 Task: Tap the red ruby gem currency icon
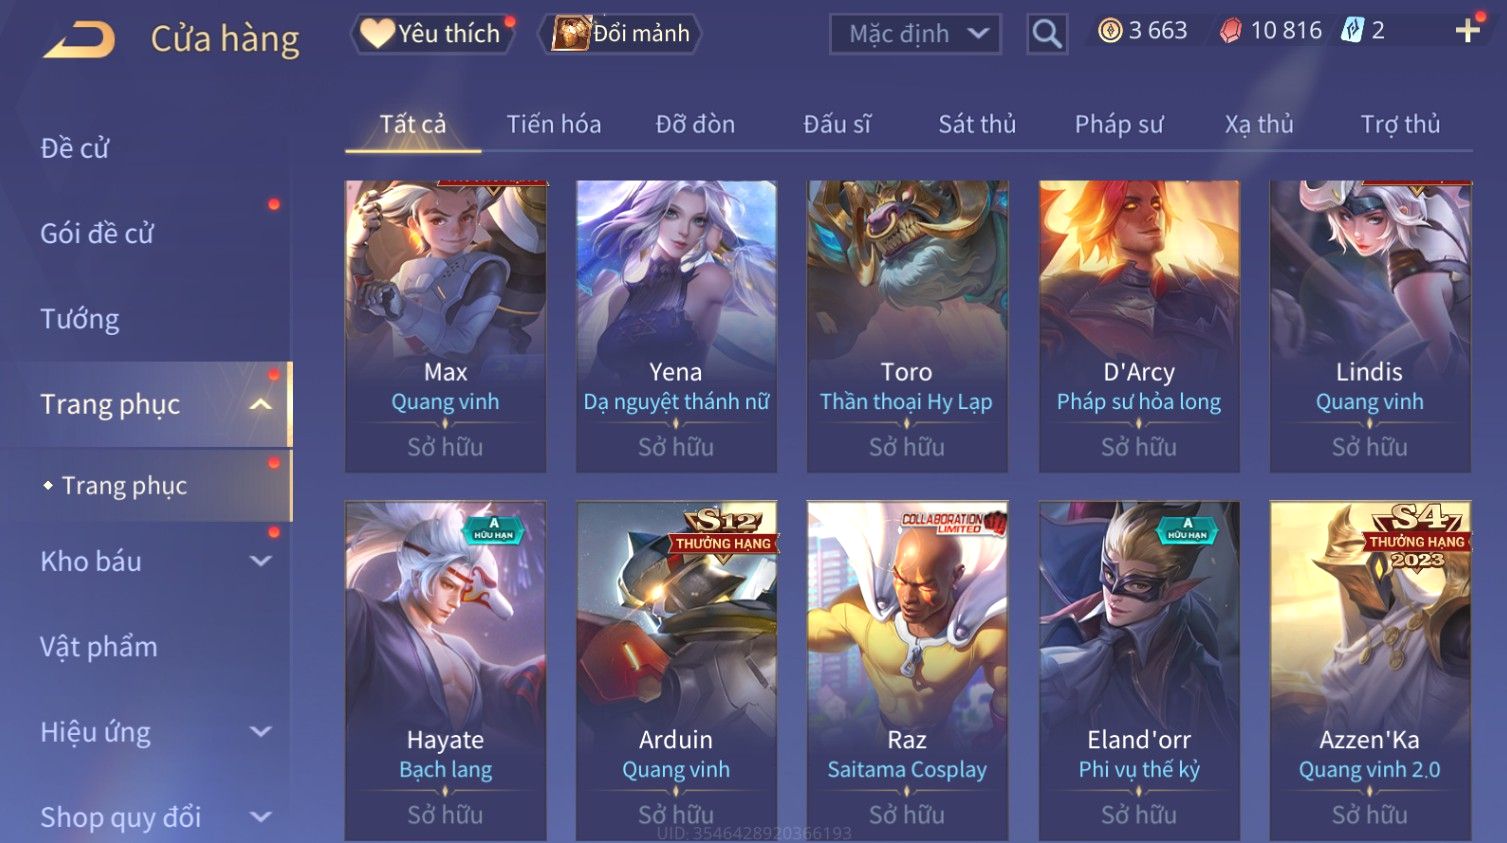[x=1231, y=31]
